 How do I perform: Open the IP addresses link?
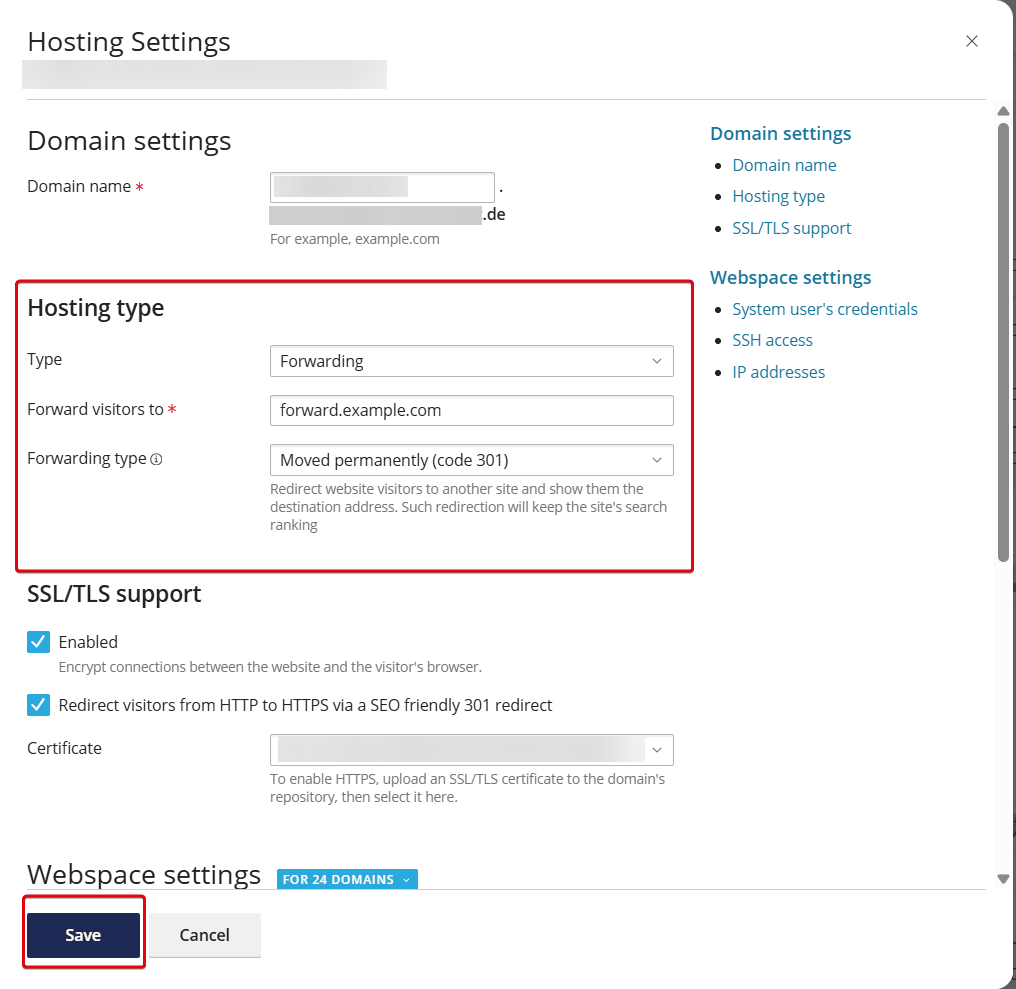point(778,372)
